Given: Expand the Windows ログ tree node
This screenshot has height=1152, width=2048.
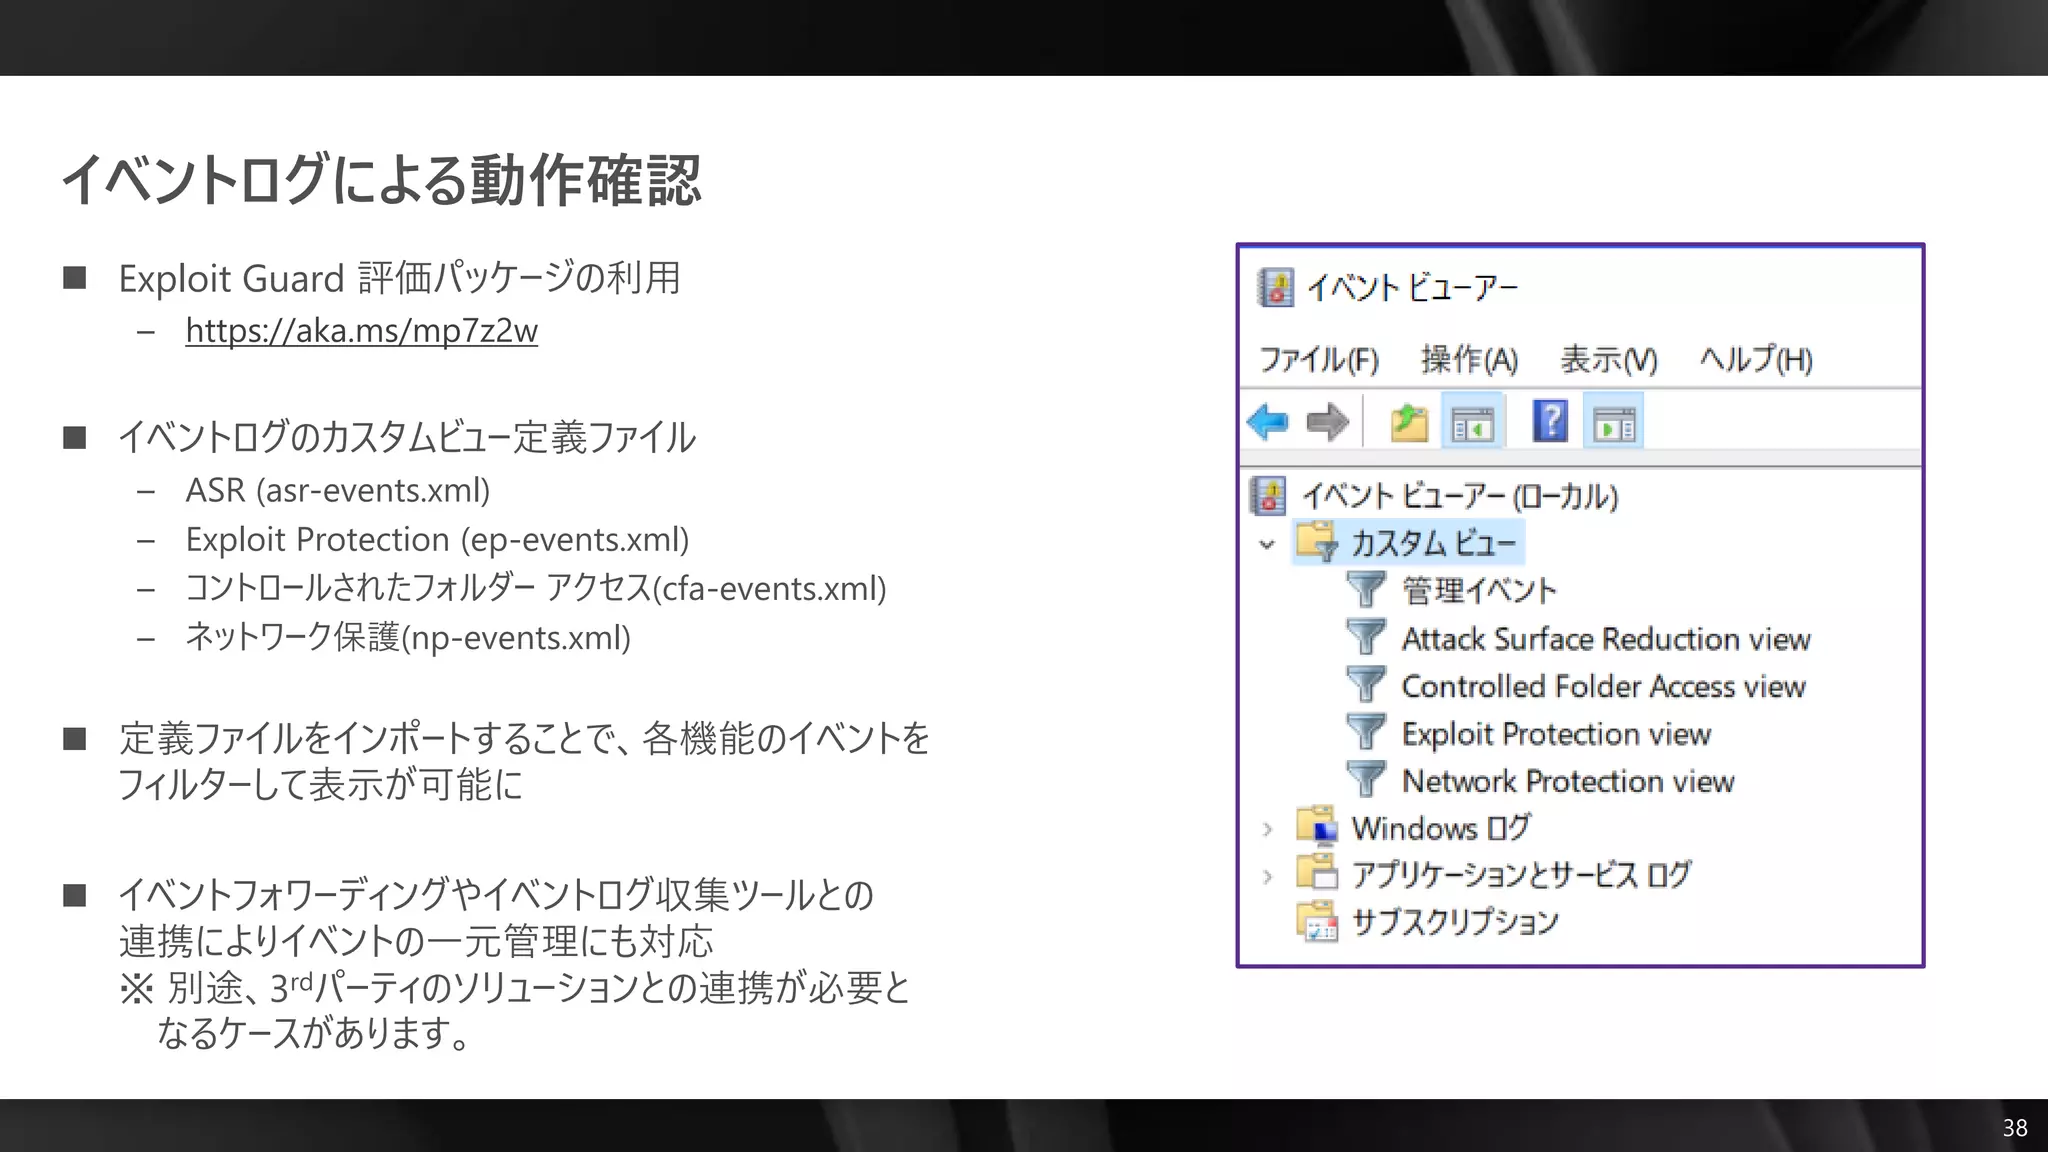Looking at the screenshot, I should 1267,829.
